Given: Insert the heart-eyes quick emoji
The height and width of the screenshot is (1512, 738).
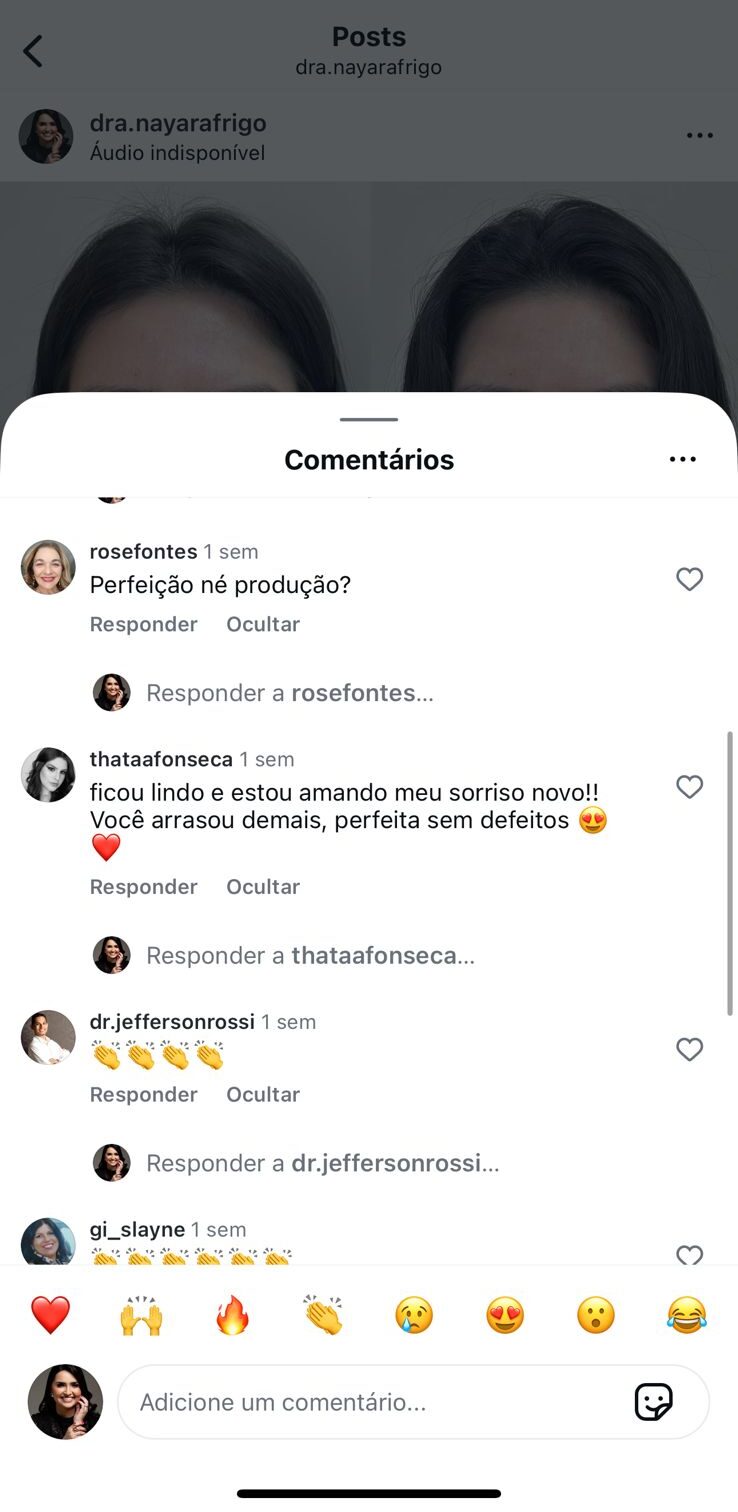Looking at the screenshot, I should click(x=505, y=1315).
